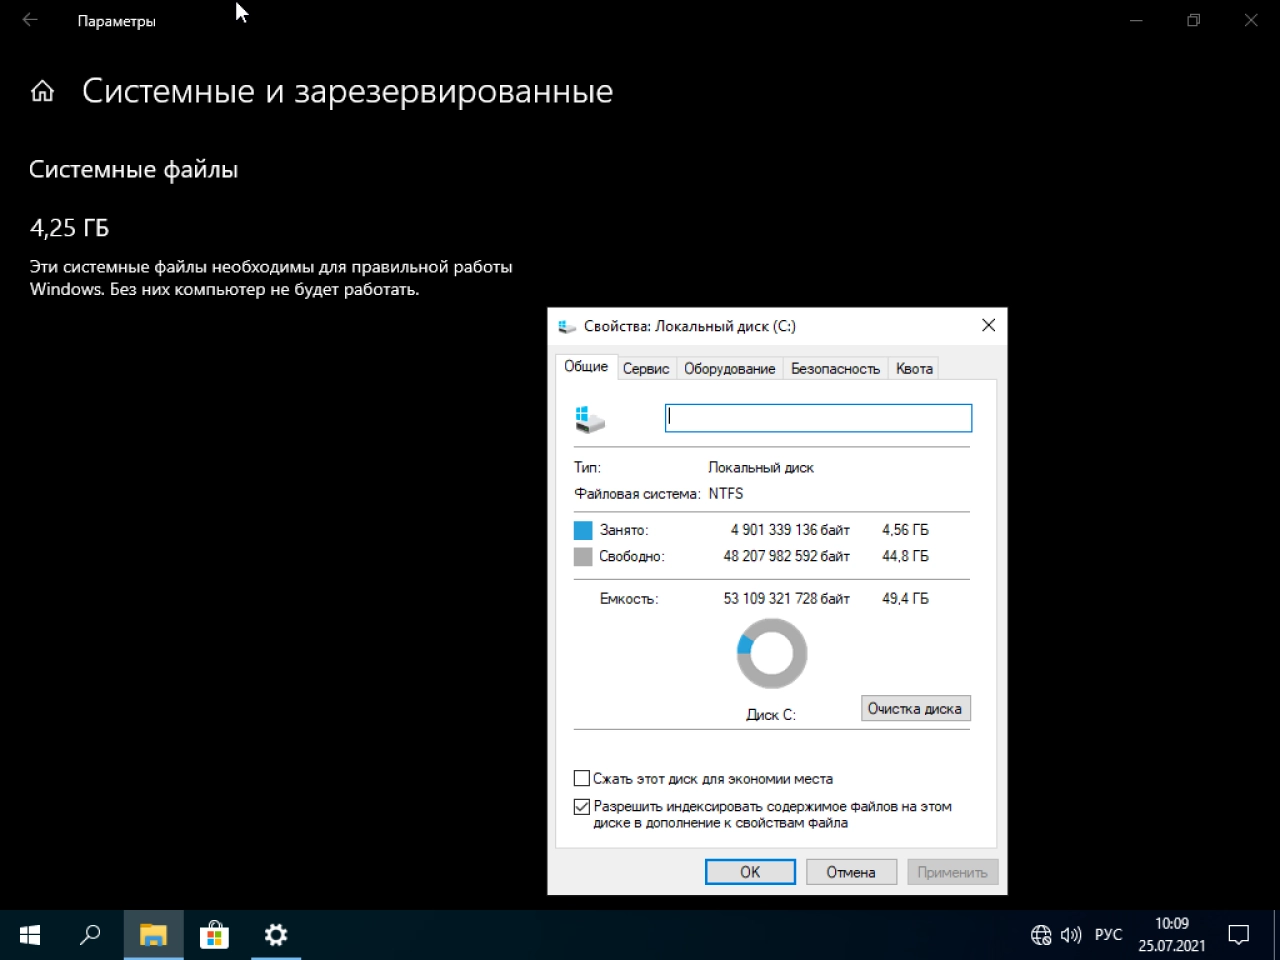The height and width of the screenshot is (960, 1280).
Task: Open Settings home via house icon
Action: [42, 92]
